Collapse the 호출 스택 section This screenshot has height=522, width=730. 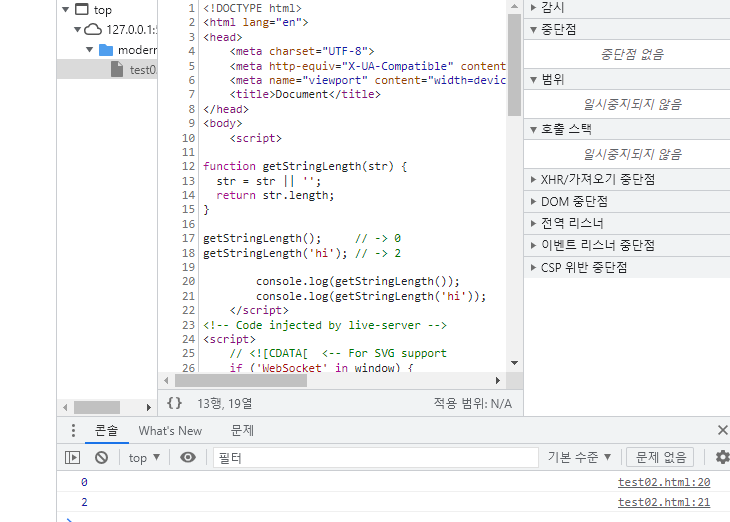coord(534,129)
